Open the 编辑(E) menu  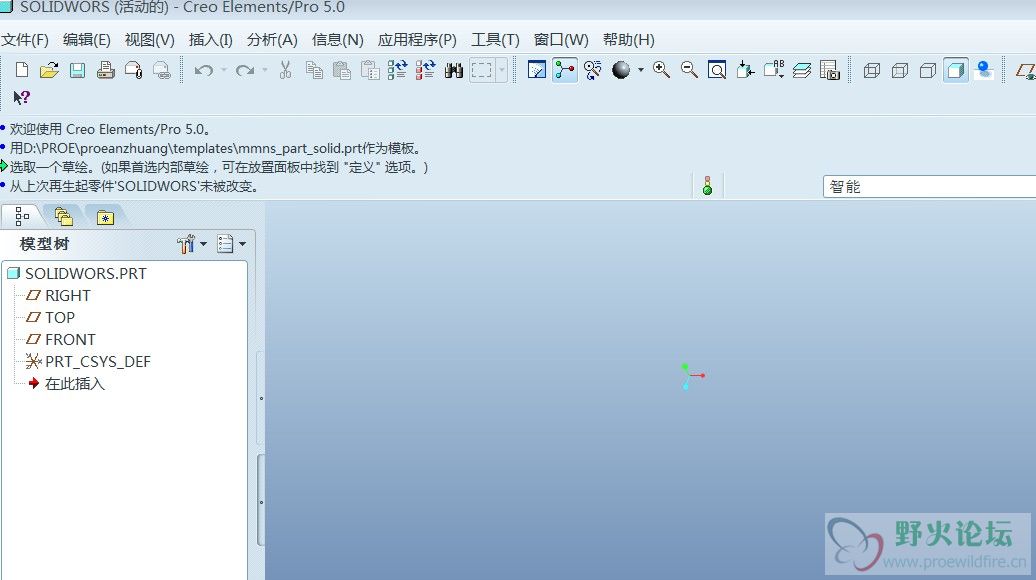87,40
